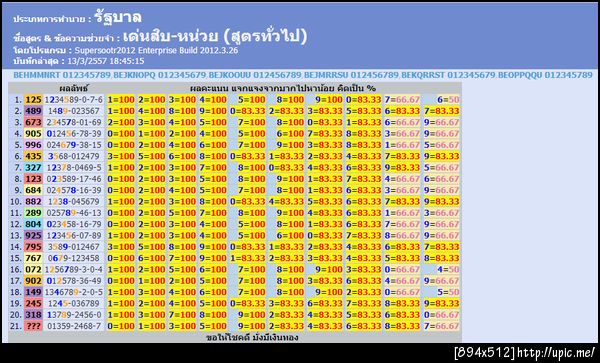600x363 pixels.
Task: Click the ผลลัพธ์ column header
Action: (x=74, y=88)
